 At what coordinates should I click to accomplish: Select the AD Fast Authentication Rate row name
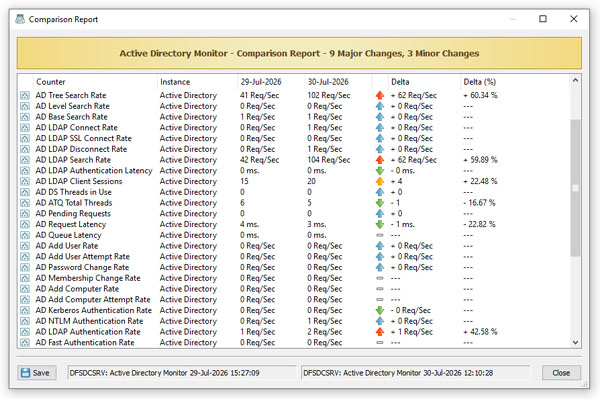[x=85, y=342]
